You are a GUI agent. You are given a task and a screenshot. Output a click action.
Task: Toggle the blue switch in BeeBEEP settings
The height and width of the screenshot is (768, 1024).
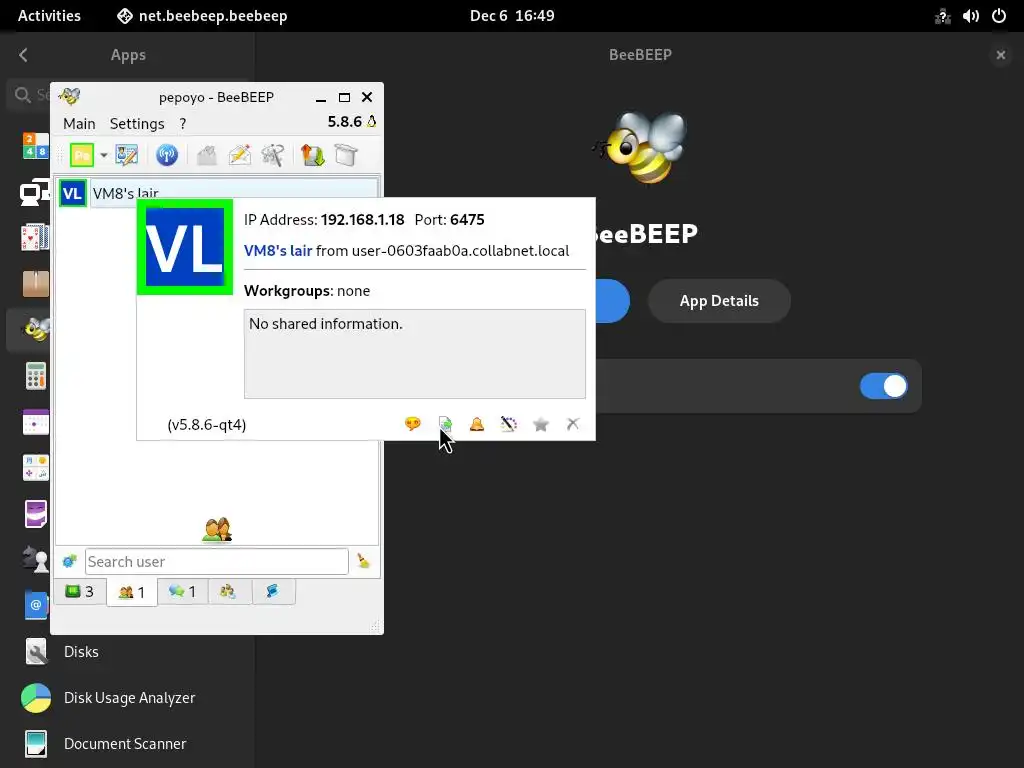[x=883, y=386]
